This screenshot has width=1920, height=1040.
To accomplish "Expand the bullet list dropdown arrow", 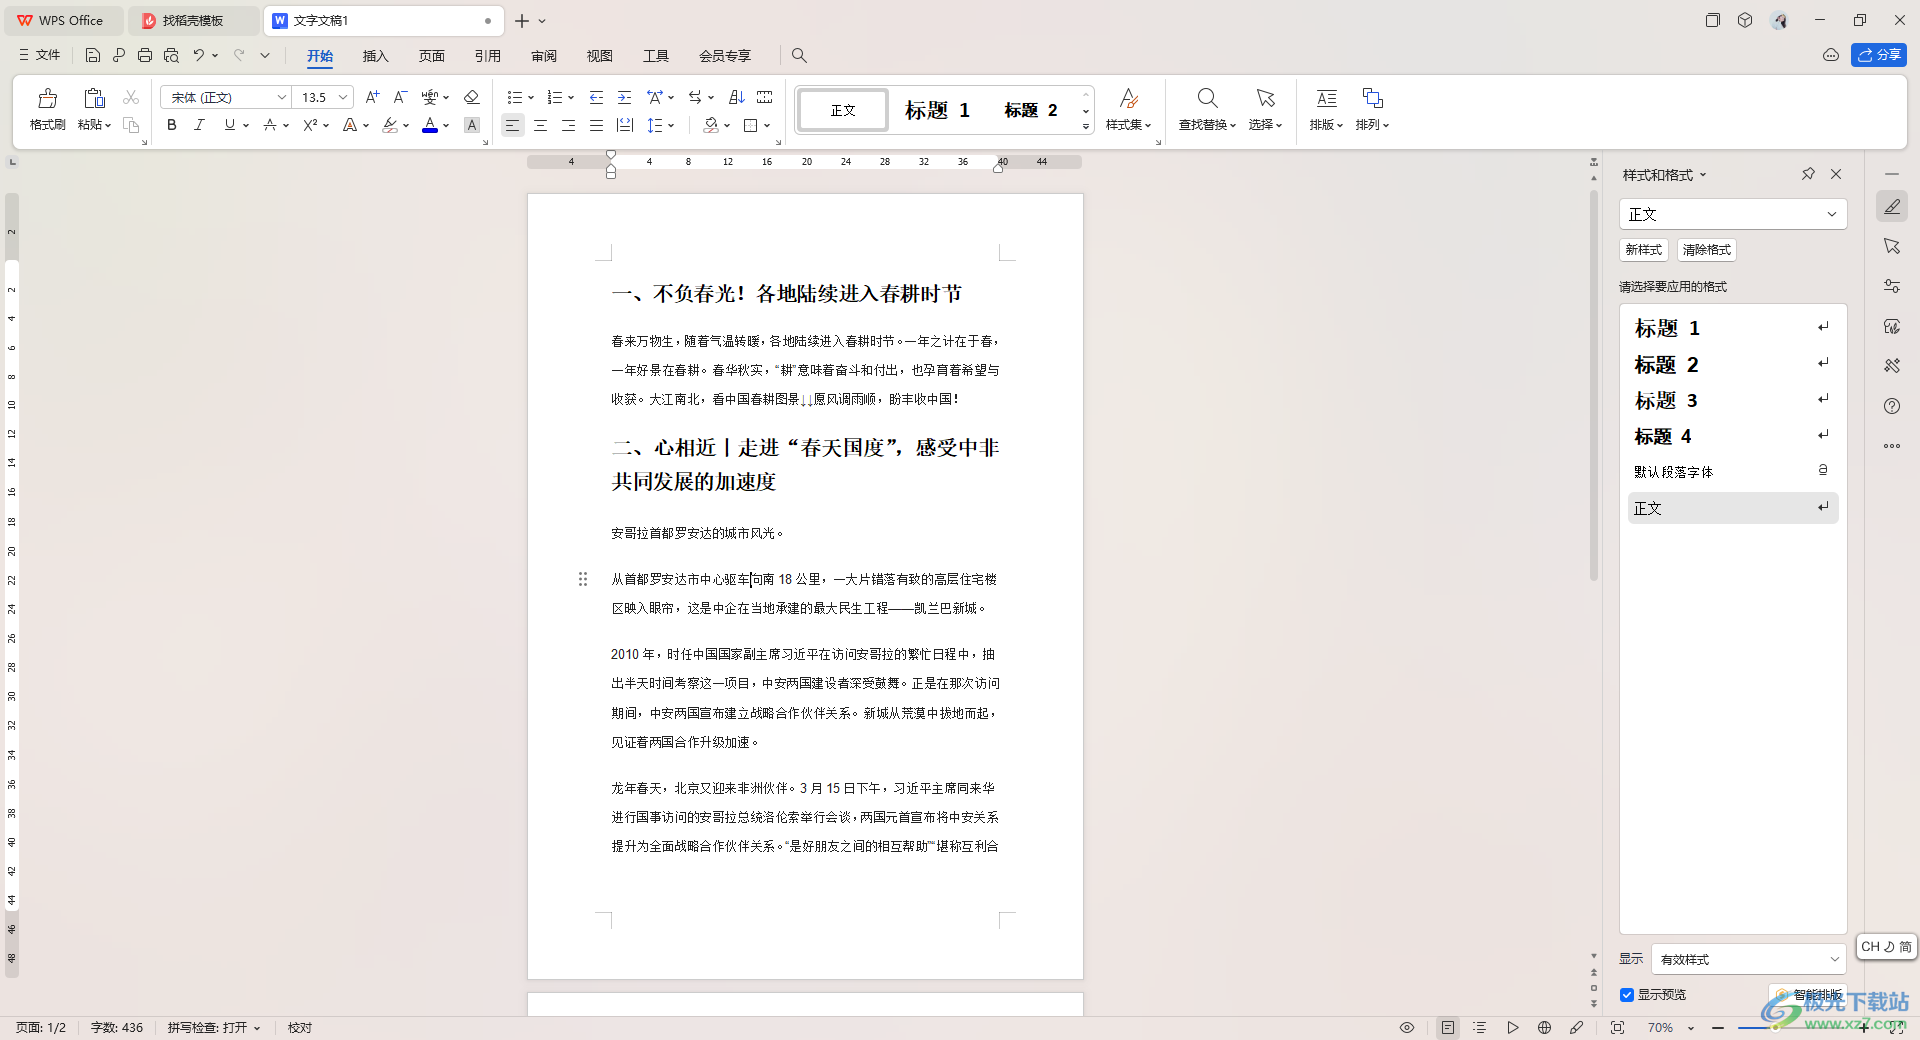I will 531,98.
